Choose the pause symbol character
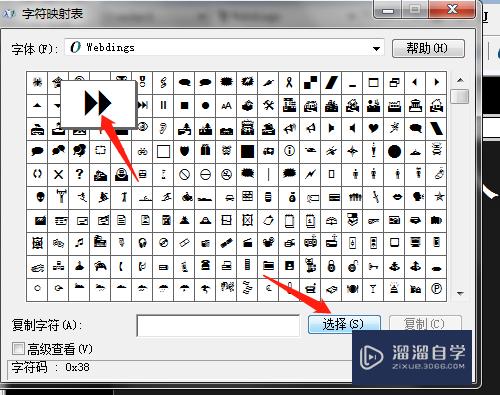The width and height of the screenshot is (500, 395). [163, 106]
